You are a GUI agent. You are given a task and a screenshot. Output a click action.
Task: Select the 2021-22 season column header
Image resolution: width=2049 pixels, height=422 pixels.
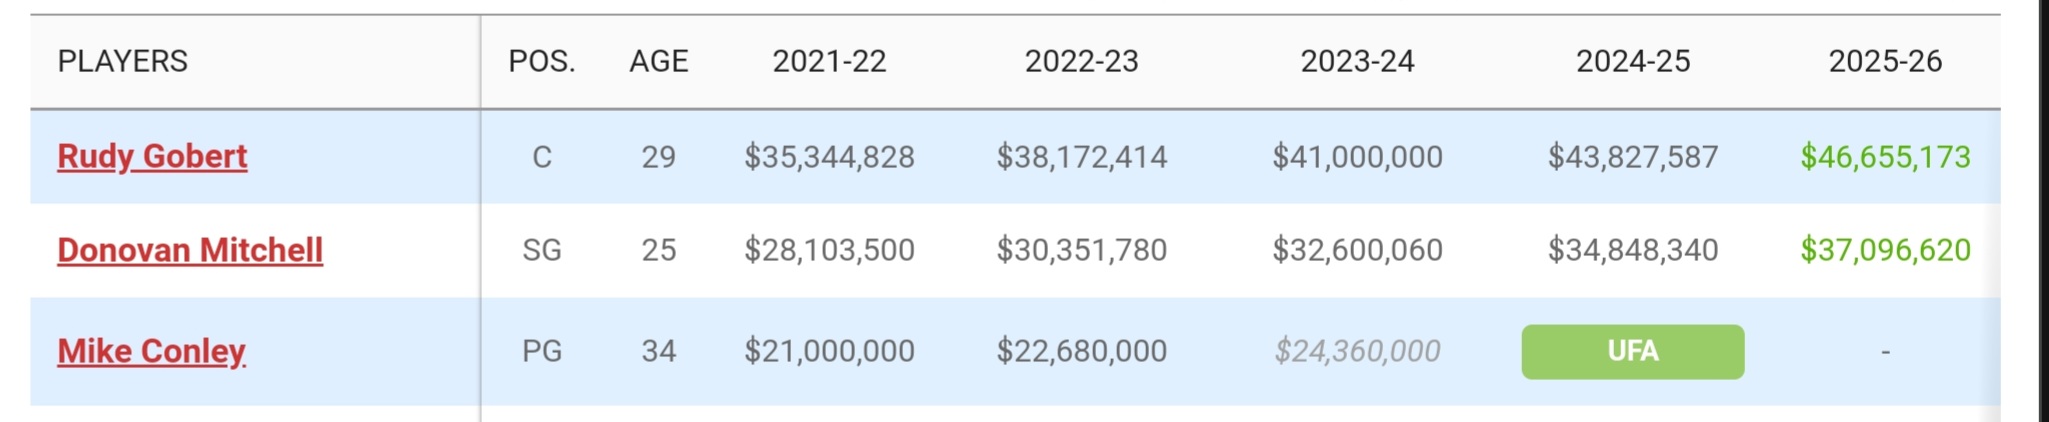point(829,61)
